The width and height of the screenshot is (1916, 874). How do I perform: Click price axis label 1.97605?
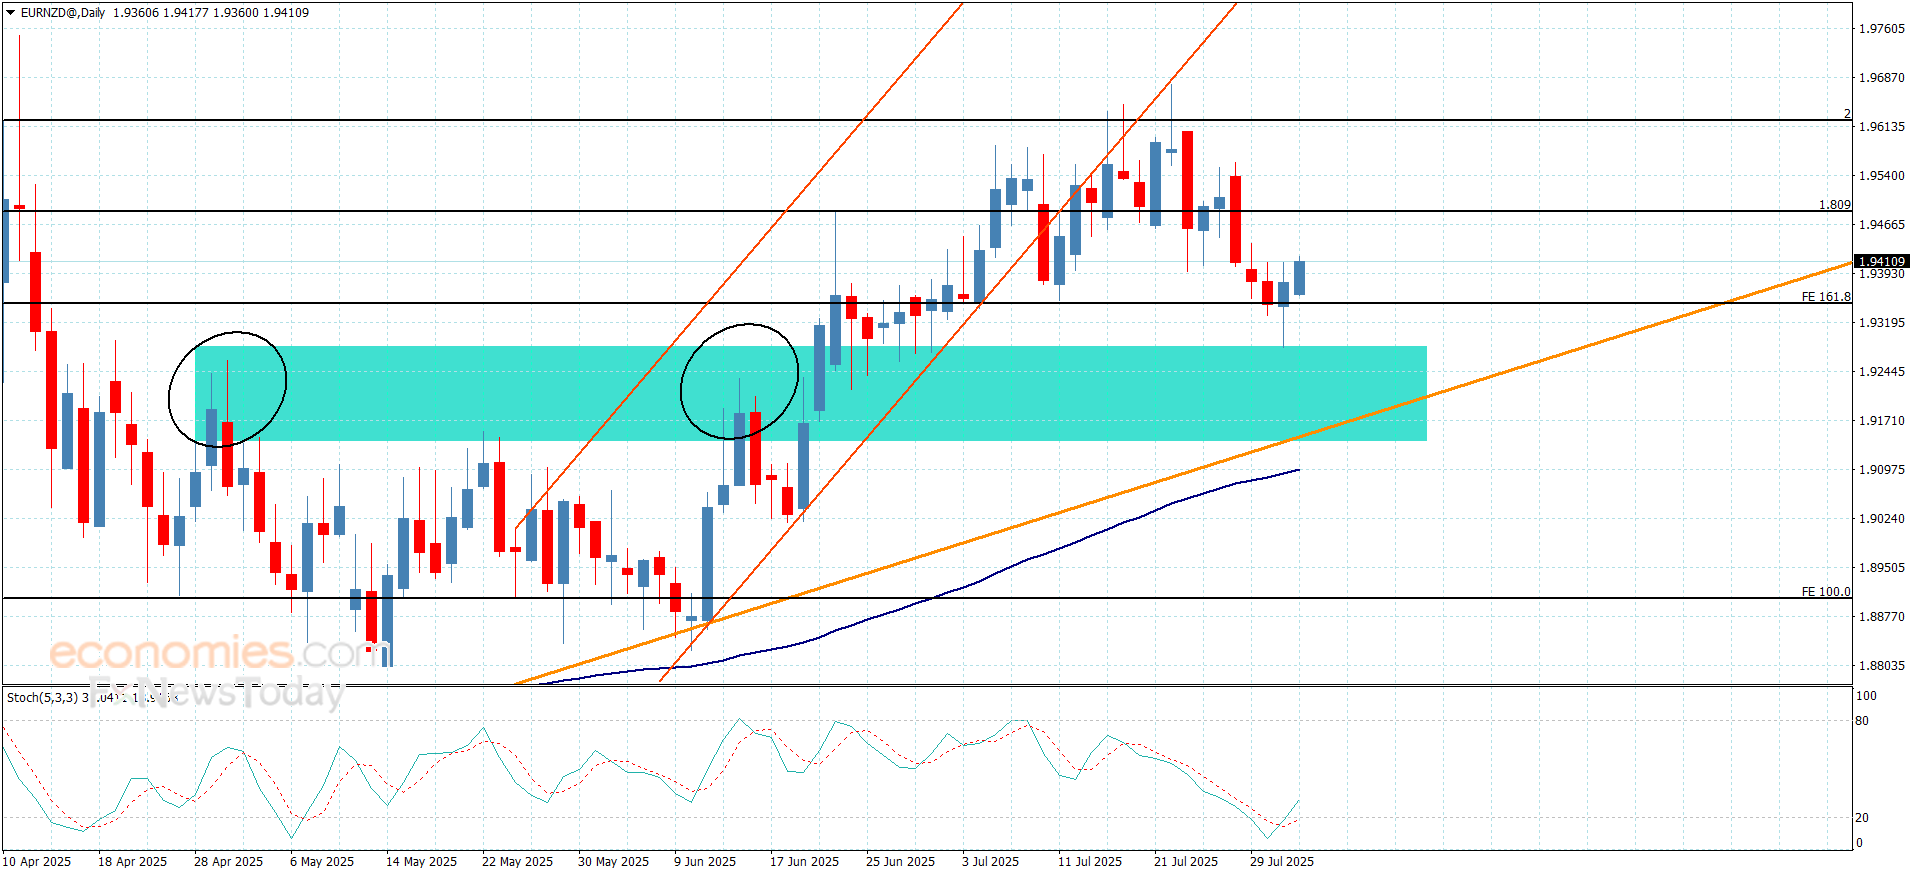pyautogui.click(x=1881, y=29)
